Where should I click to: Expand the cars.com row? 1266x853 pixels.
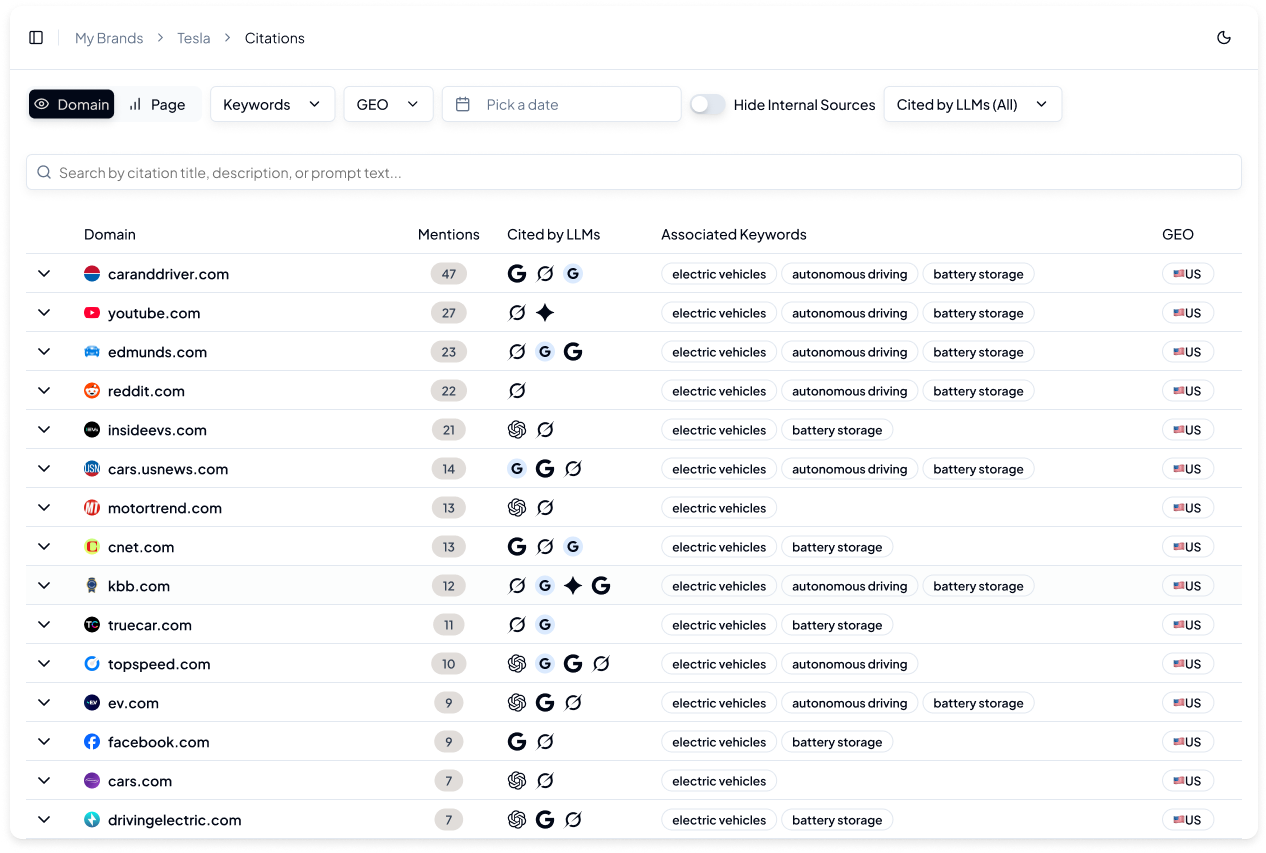[44, 780]
